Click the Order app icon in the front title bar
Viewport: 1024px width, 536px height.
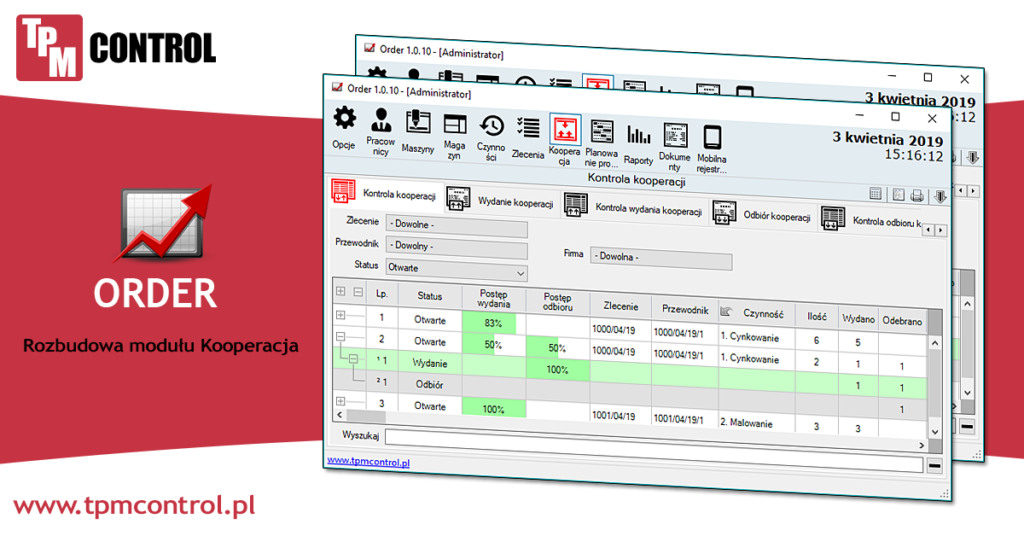[337, 87]
